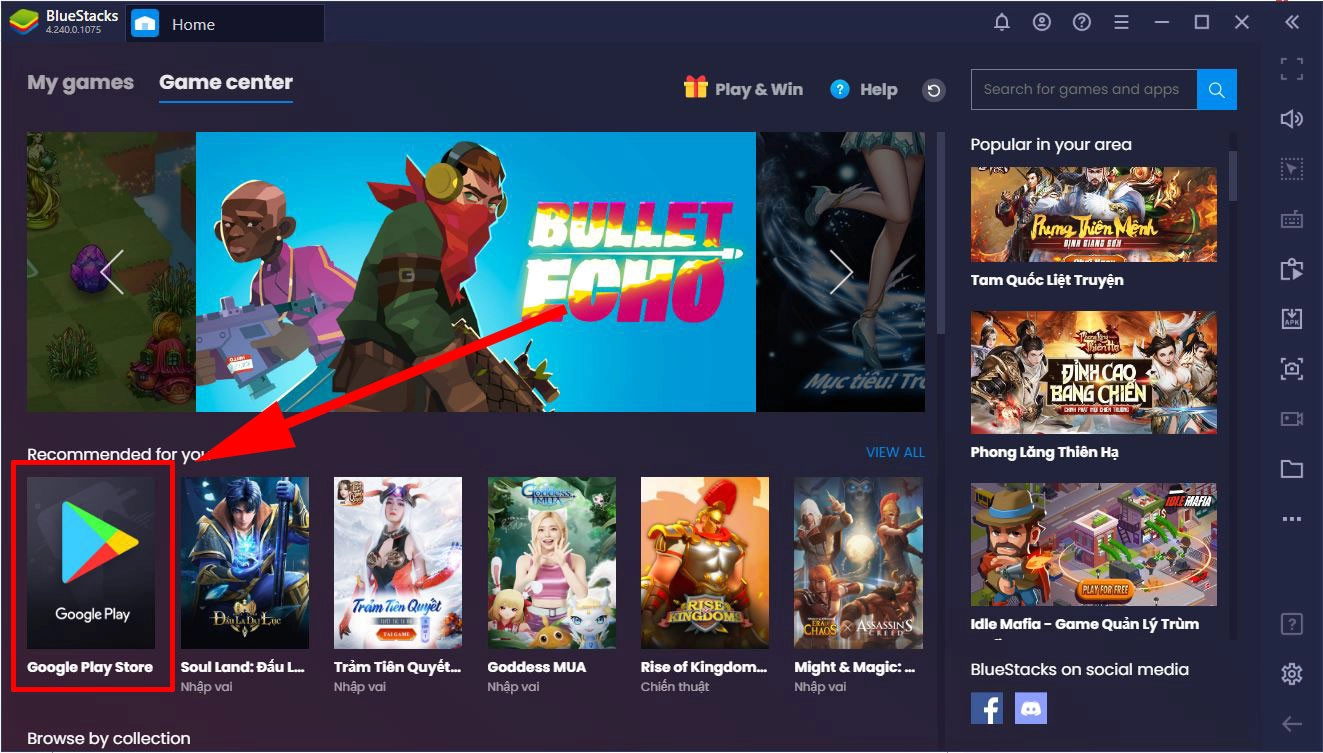Take a screenshot with the sidebar camera icon
1323x753 pixels.
pos(1292,369)
